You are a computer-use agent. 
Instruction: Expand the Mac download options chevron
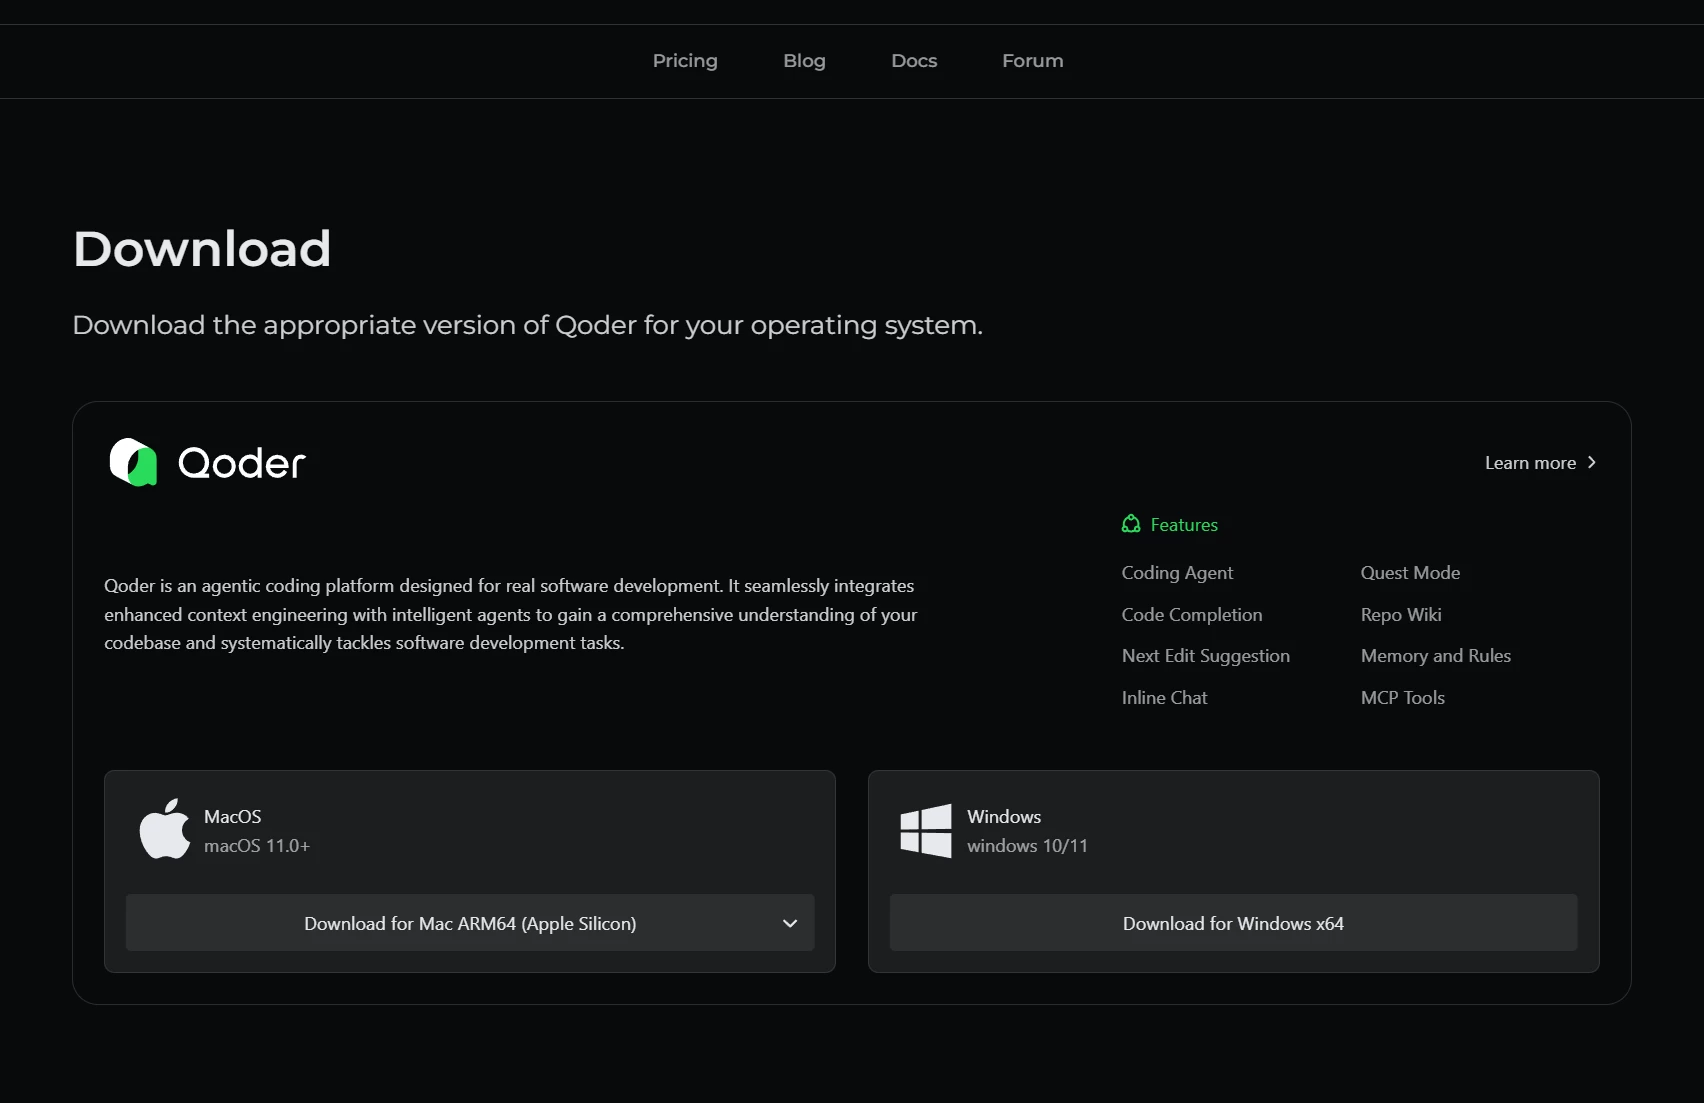[x=790, y=923]
